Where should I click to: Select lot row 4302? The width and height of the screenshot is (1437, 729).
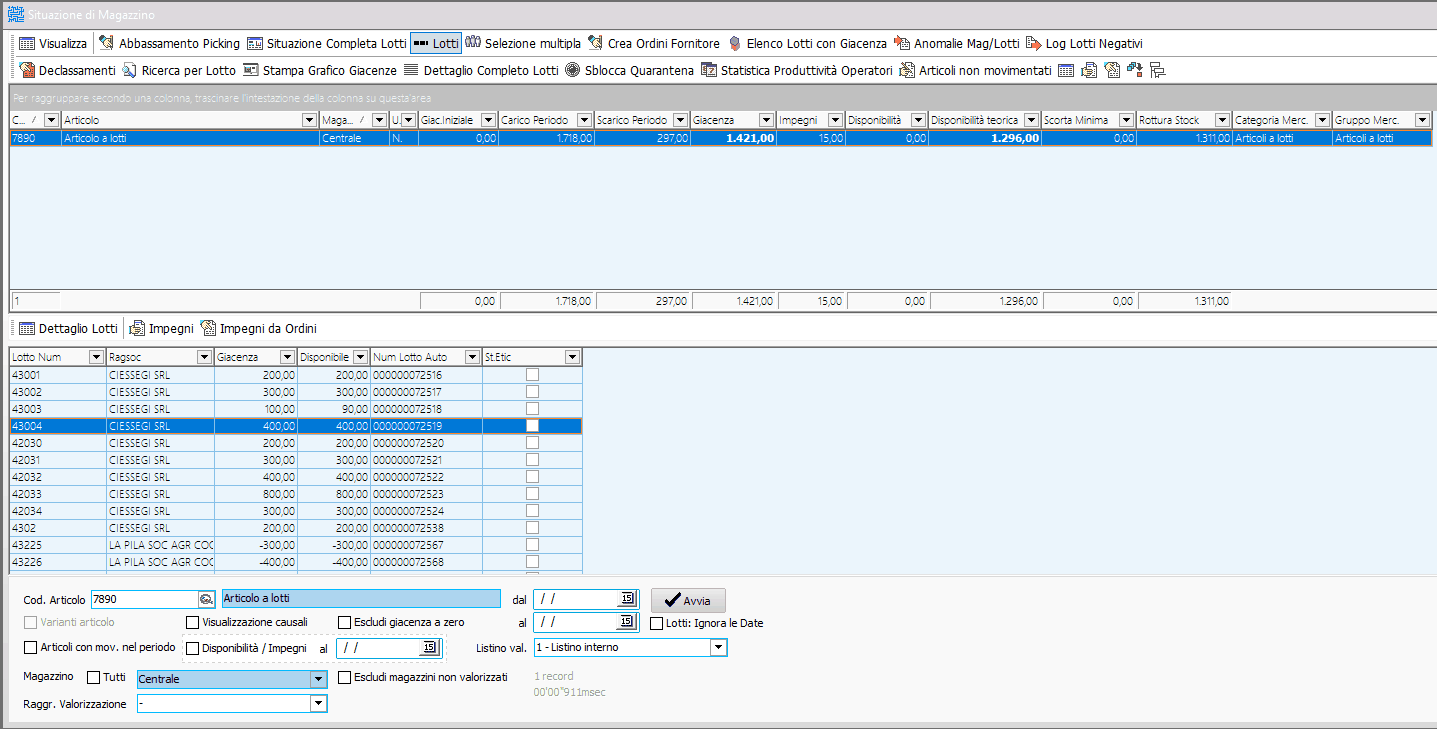pyautogui.click(x=296, y=527)
